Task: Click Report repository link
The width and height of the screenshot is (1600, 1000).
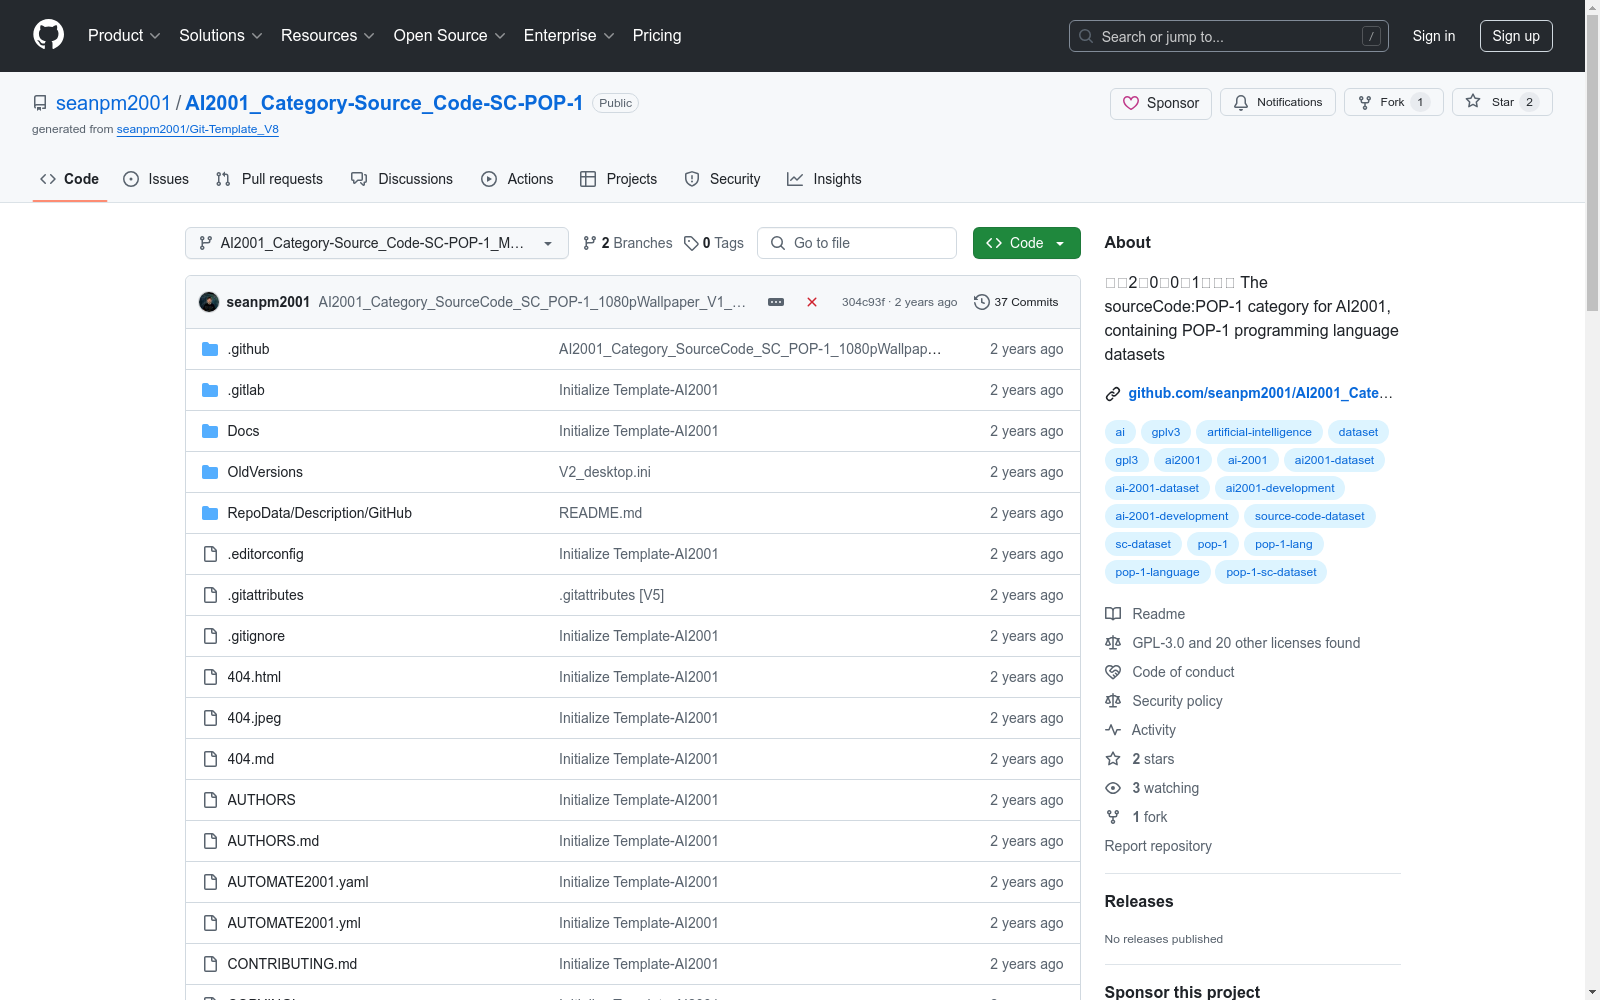Action: click(x=1158, y=846)
